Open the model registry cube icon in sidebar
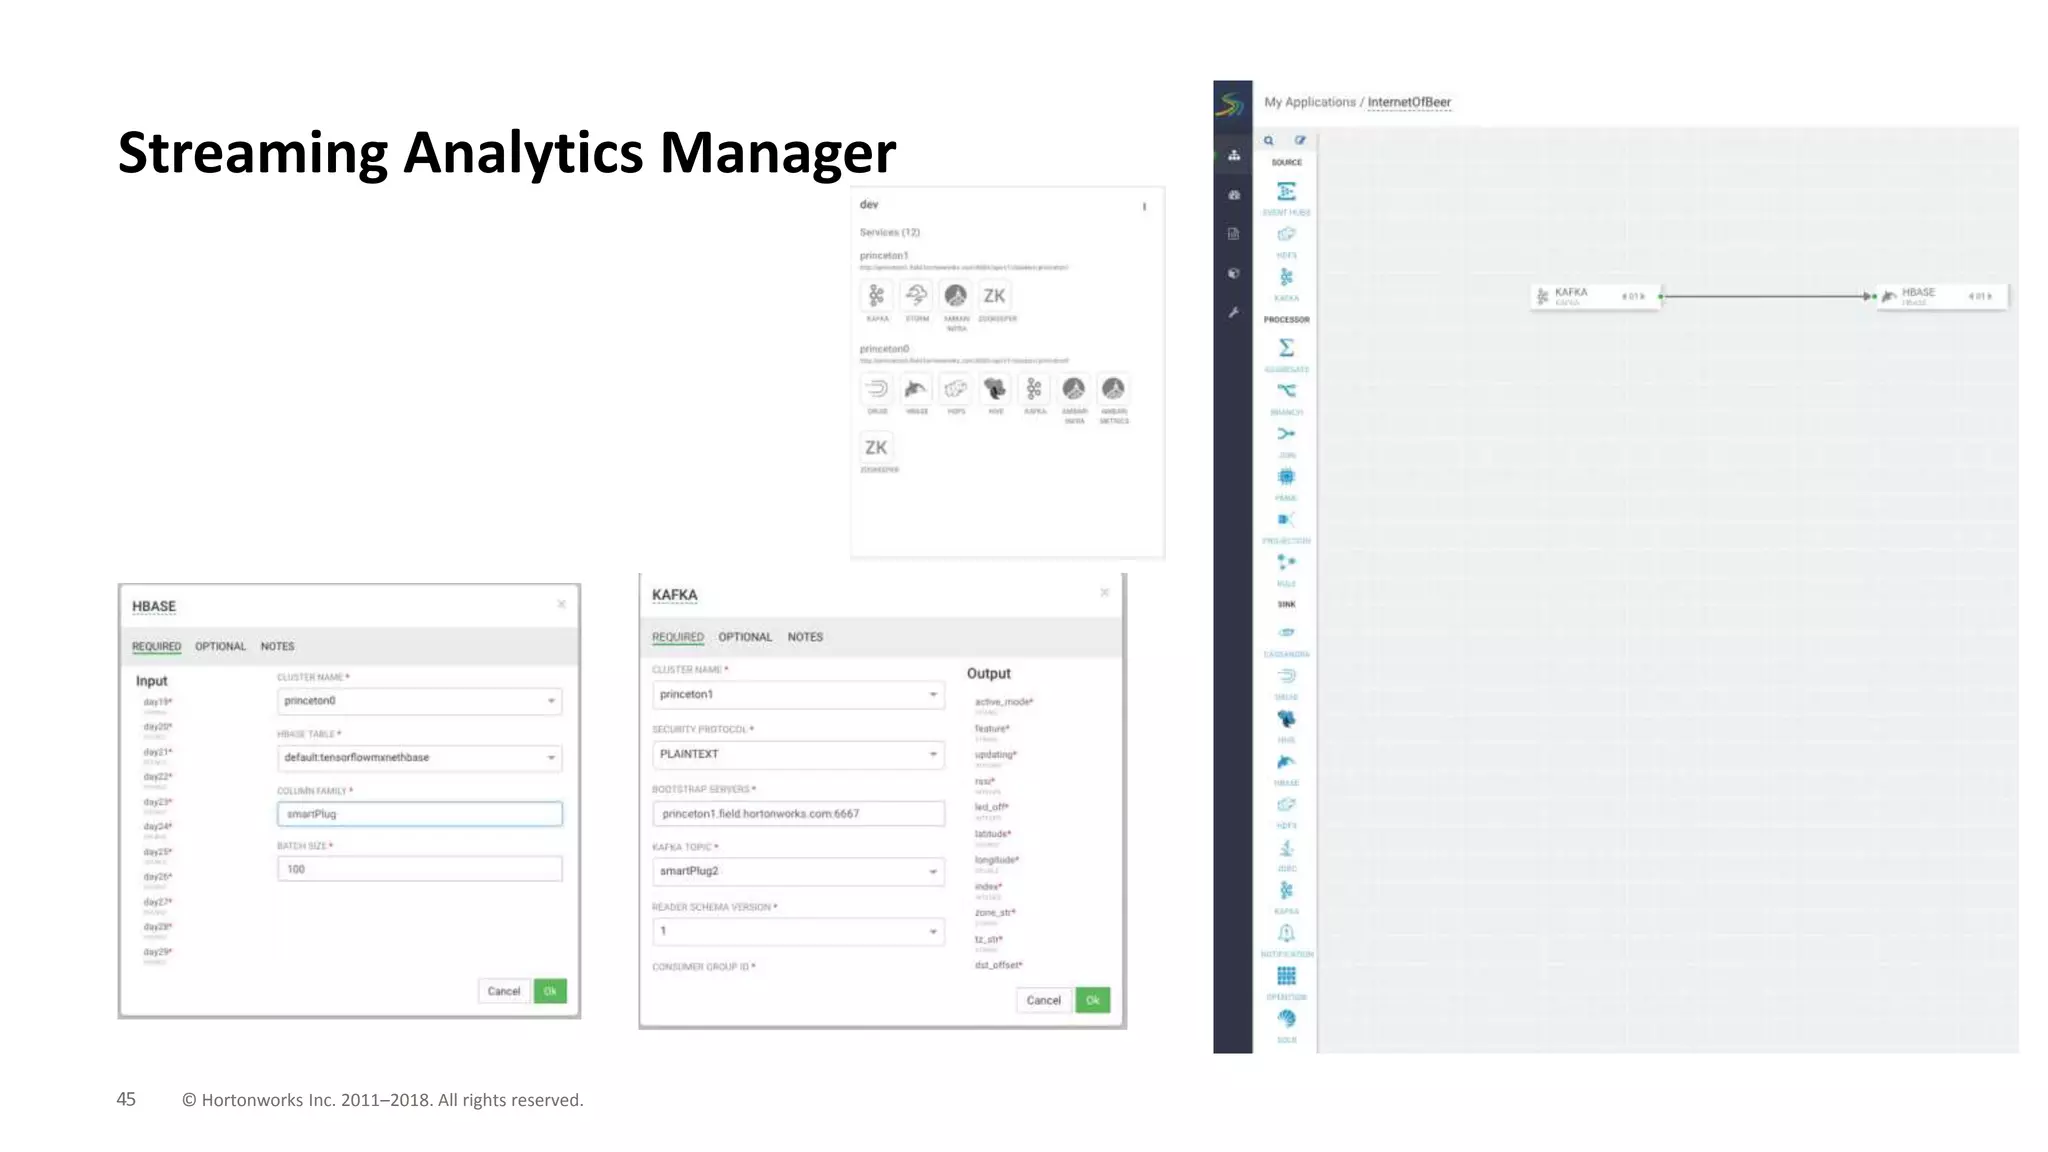 click(1234, 273)
